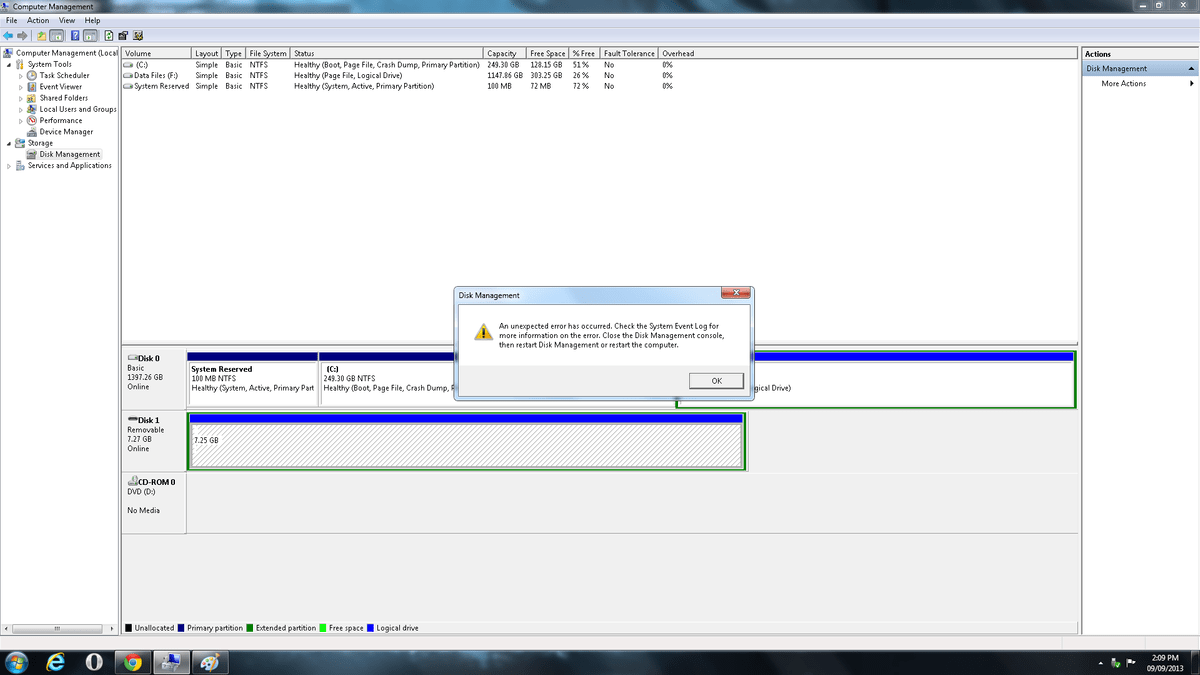
Task: Toggle the Show/Hide Console Tree toolbar icon
Action: click(57, 36)
